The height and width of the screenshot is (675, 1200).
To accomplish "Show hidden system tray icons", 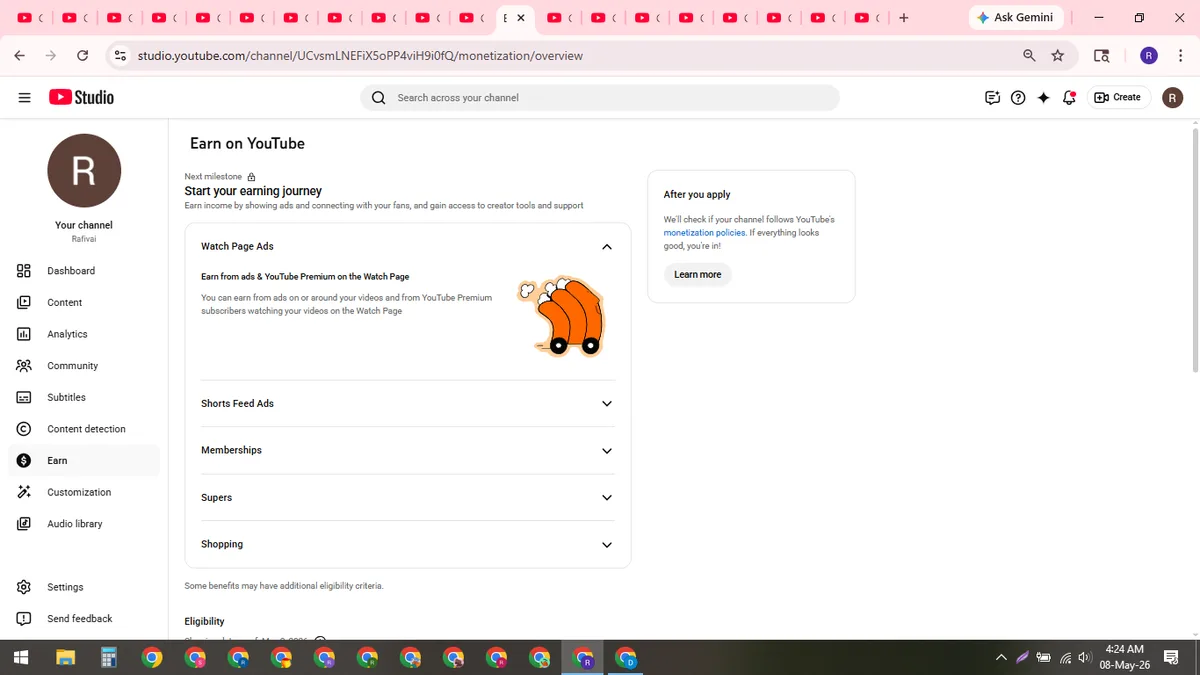I will coord(1001,657).
